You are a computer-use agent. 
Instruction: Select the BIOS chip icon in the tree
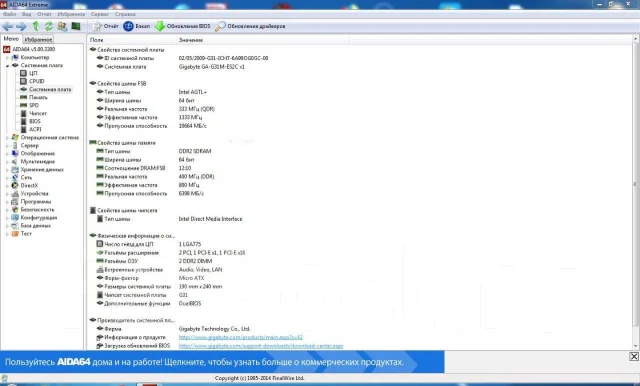click(x=23, y=121)
